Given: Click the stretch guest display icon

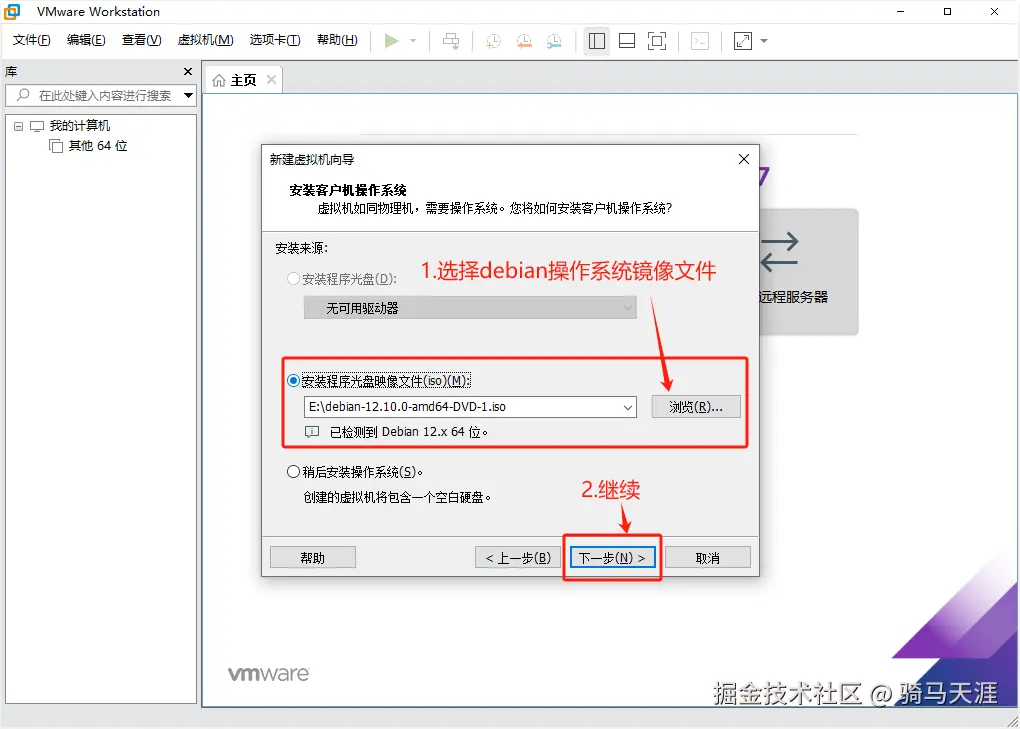Looking at the screenshot, I should pos(742,41).
